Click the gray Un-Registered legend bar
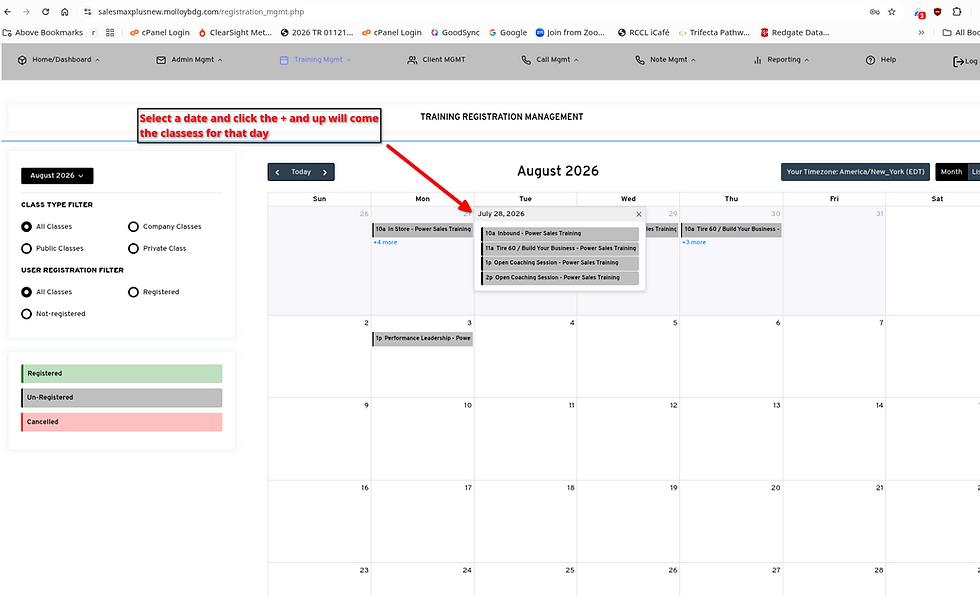 point(121,398)
